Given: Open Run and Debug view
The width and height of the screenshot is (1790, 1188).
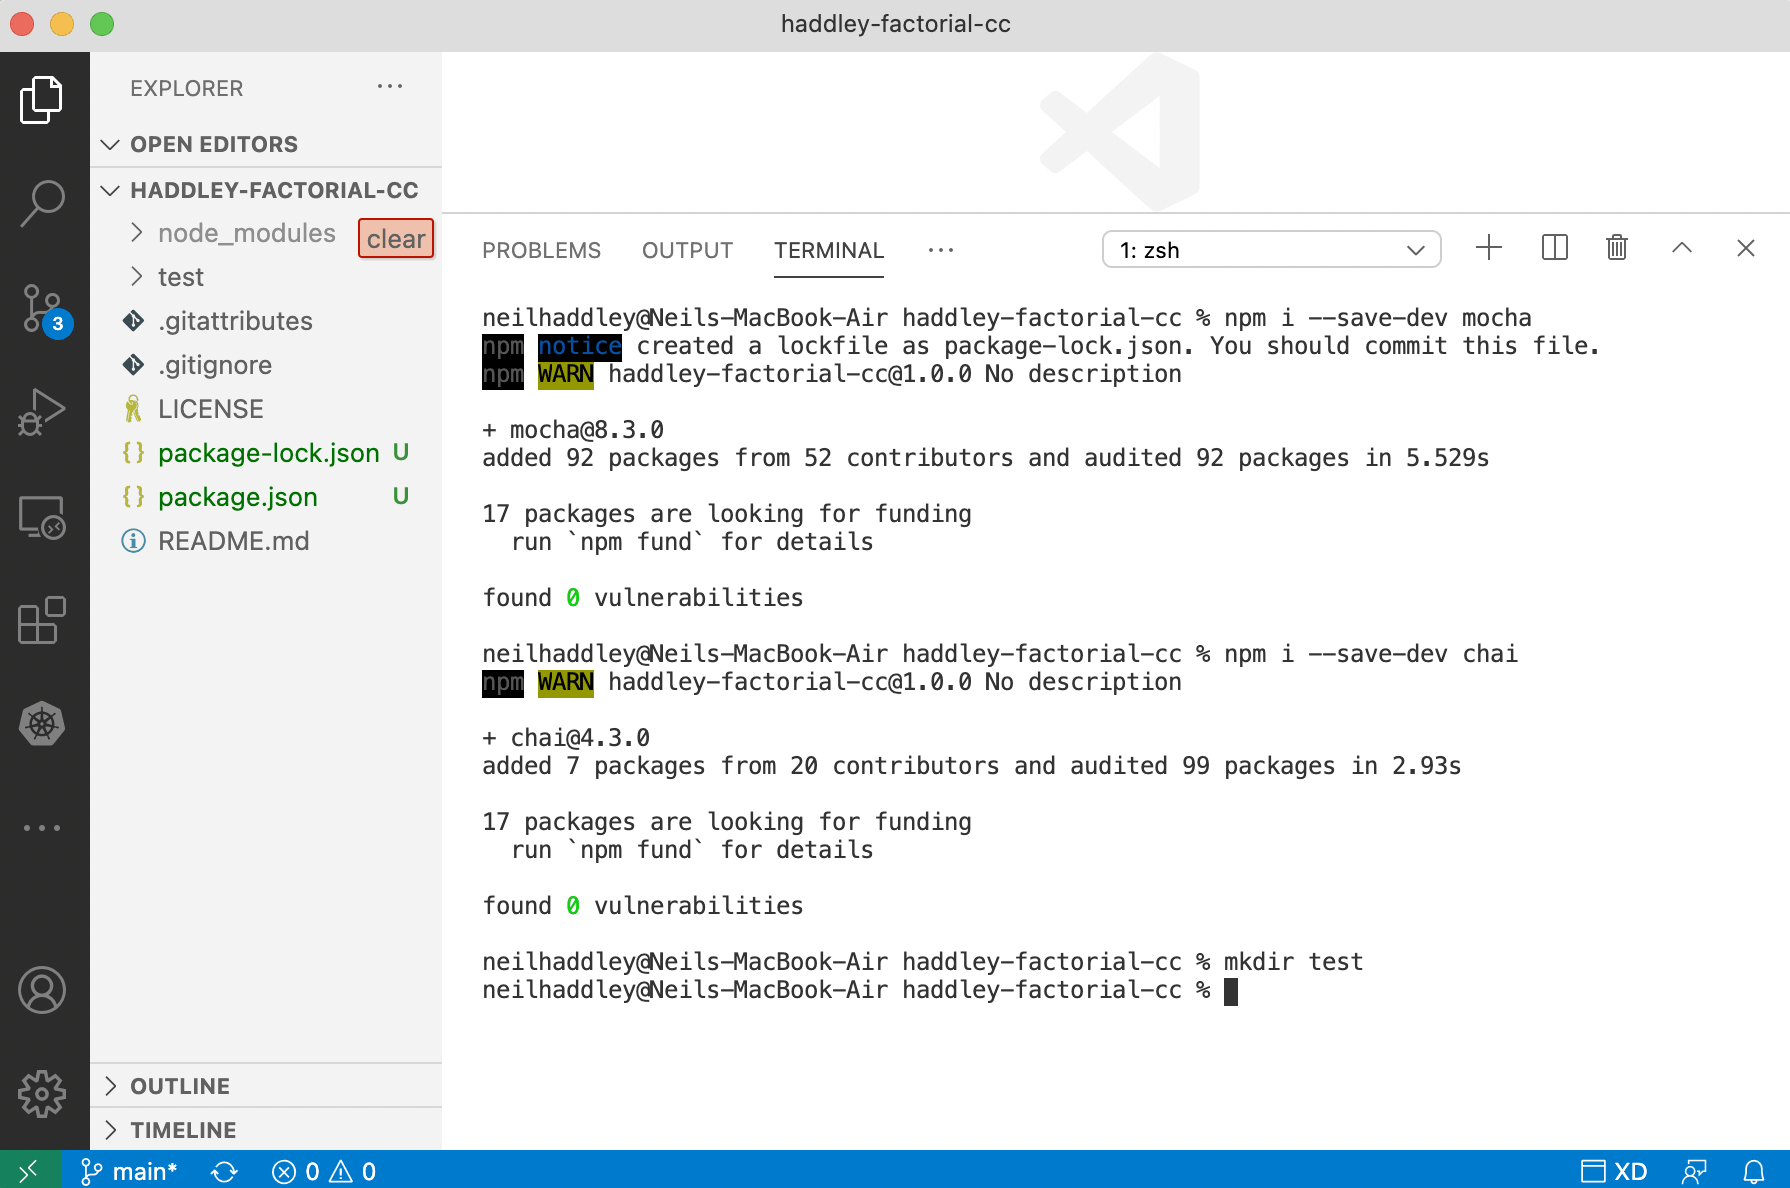Looking at the screenshot, I should coord(42,411).
